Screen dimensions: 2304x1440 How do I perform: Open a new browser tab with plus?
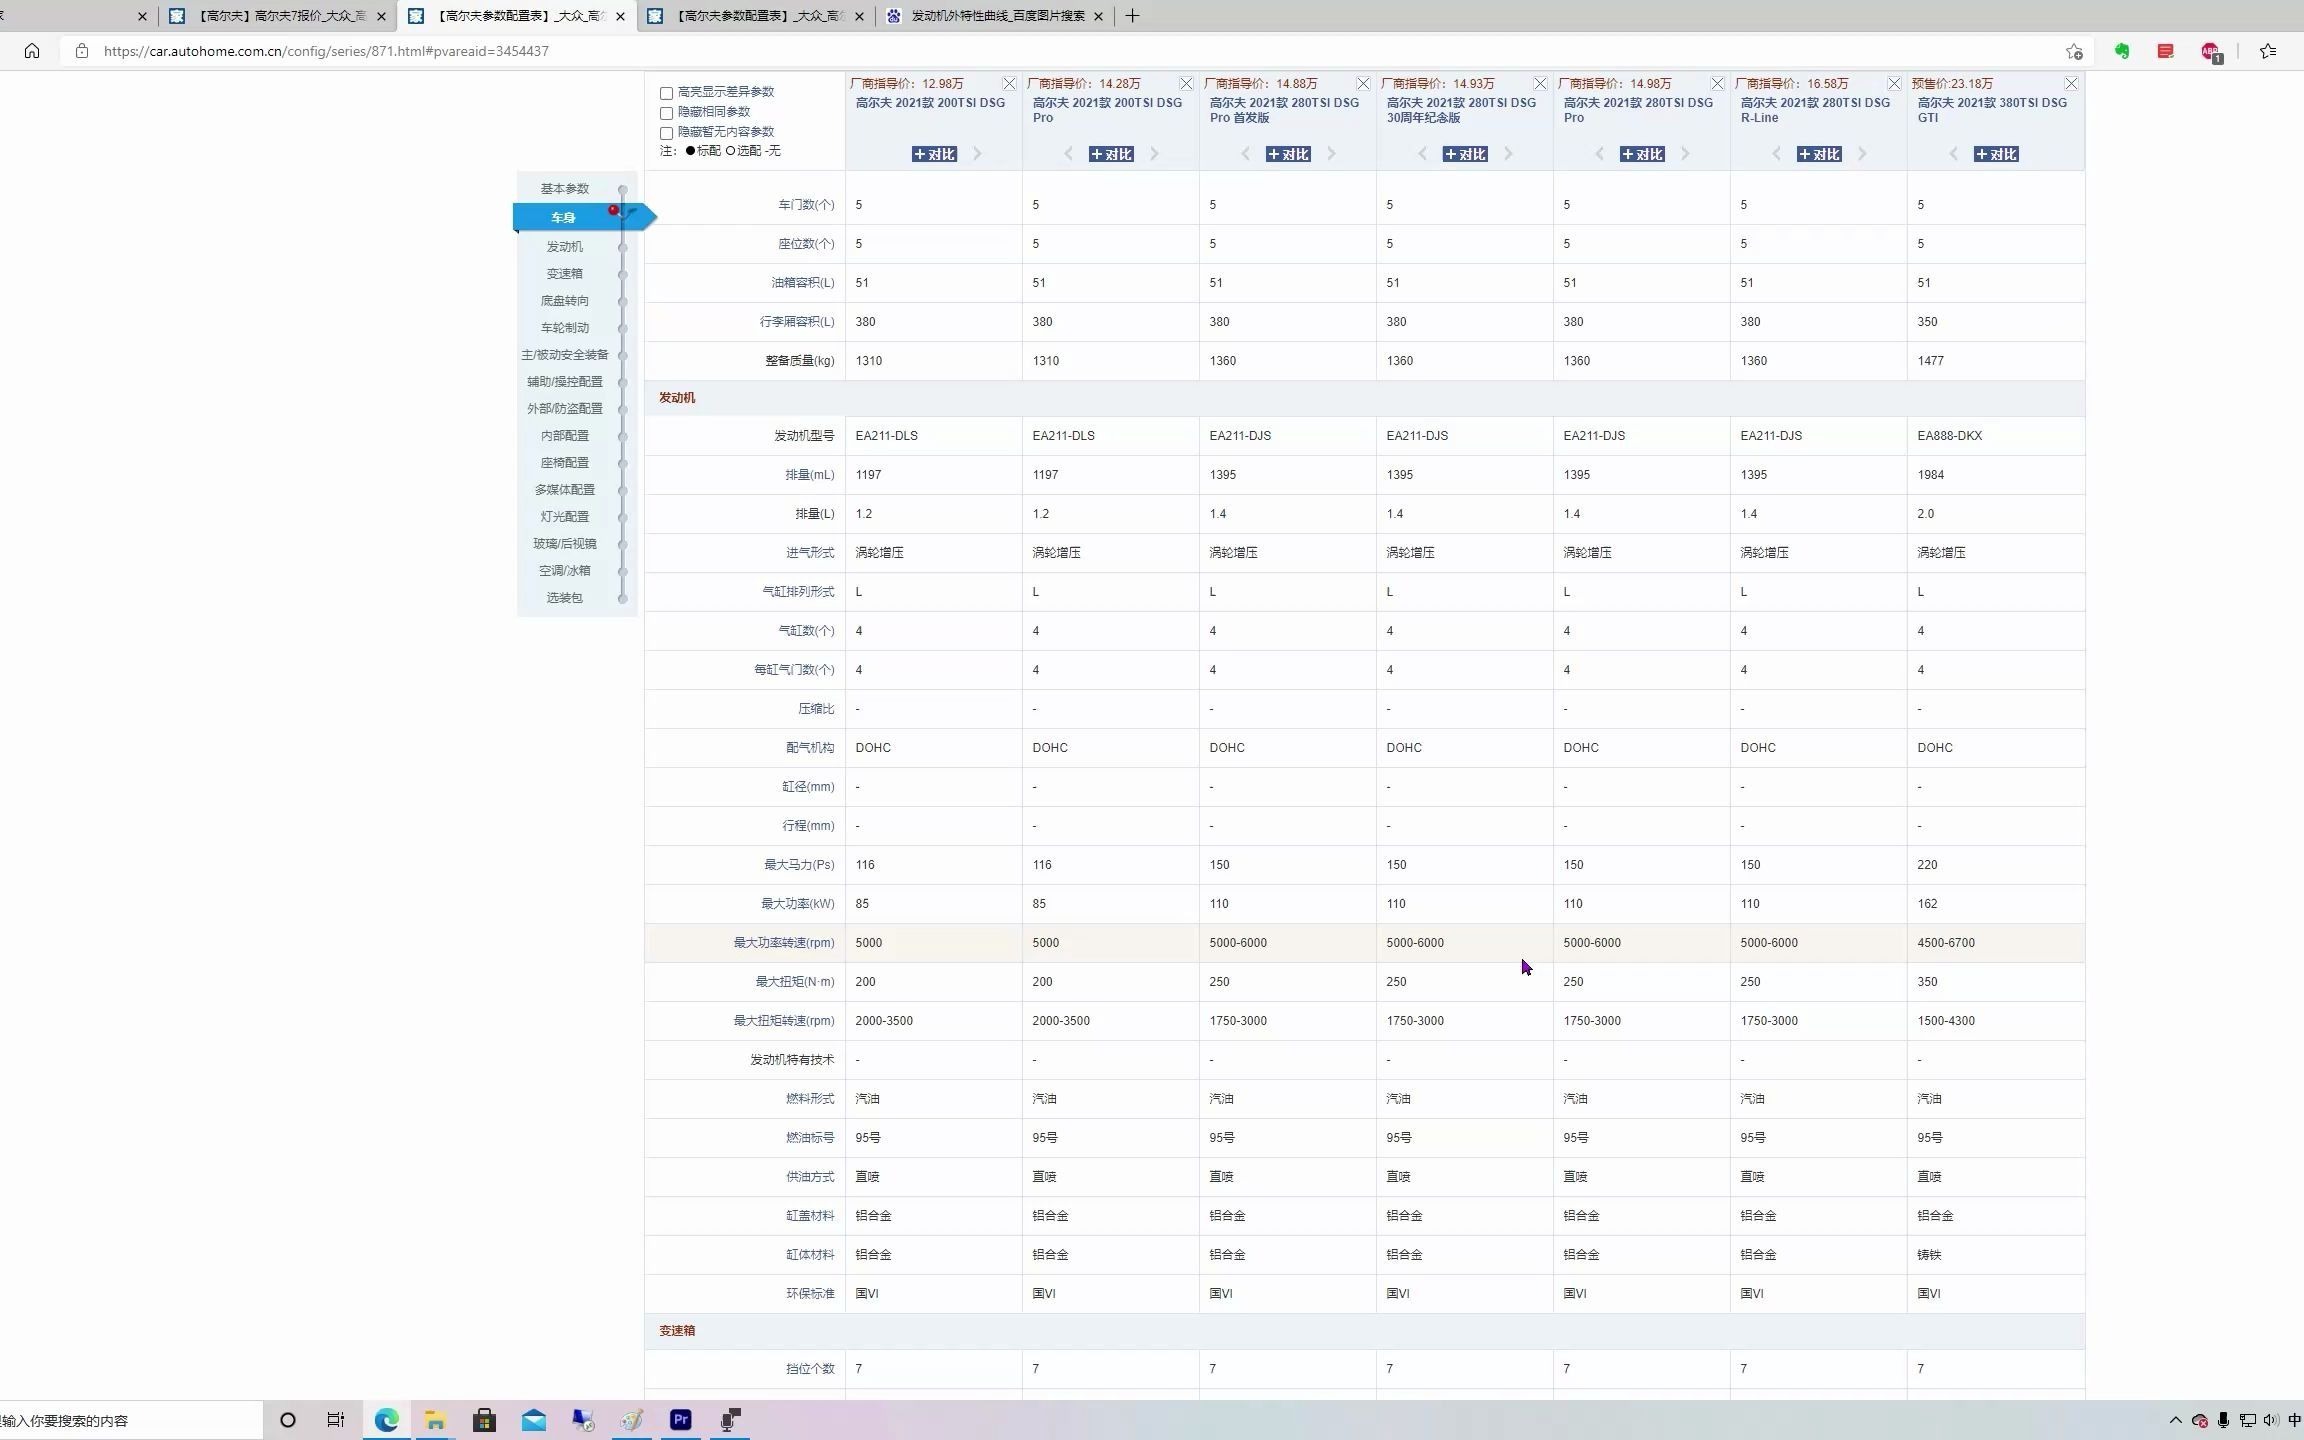pyautogui.click(x=1132, y=16)
